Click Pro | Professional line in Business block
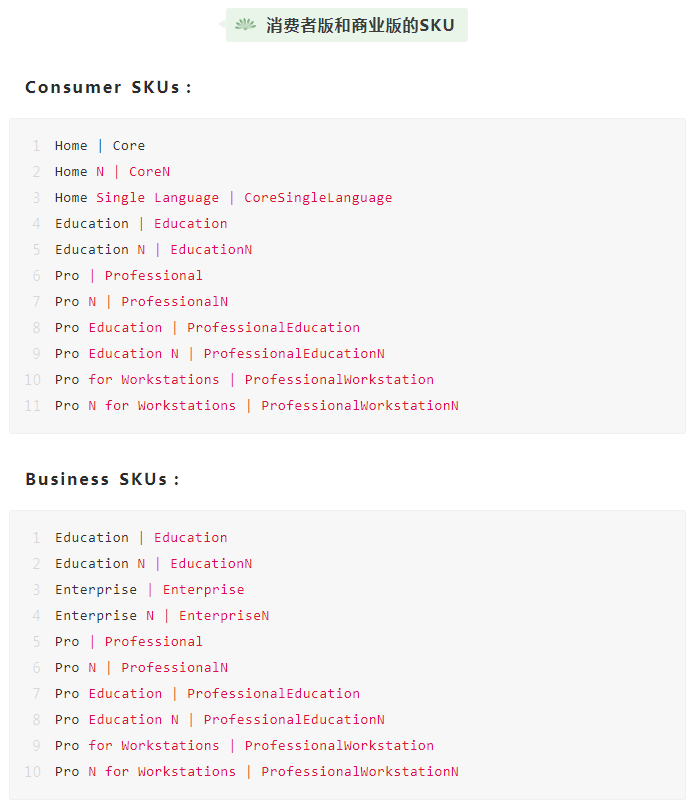This screenshot has width=695, height=812. pos(129,641)
